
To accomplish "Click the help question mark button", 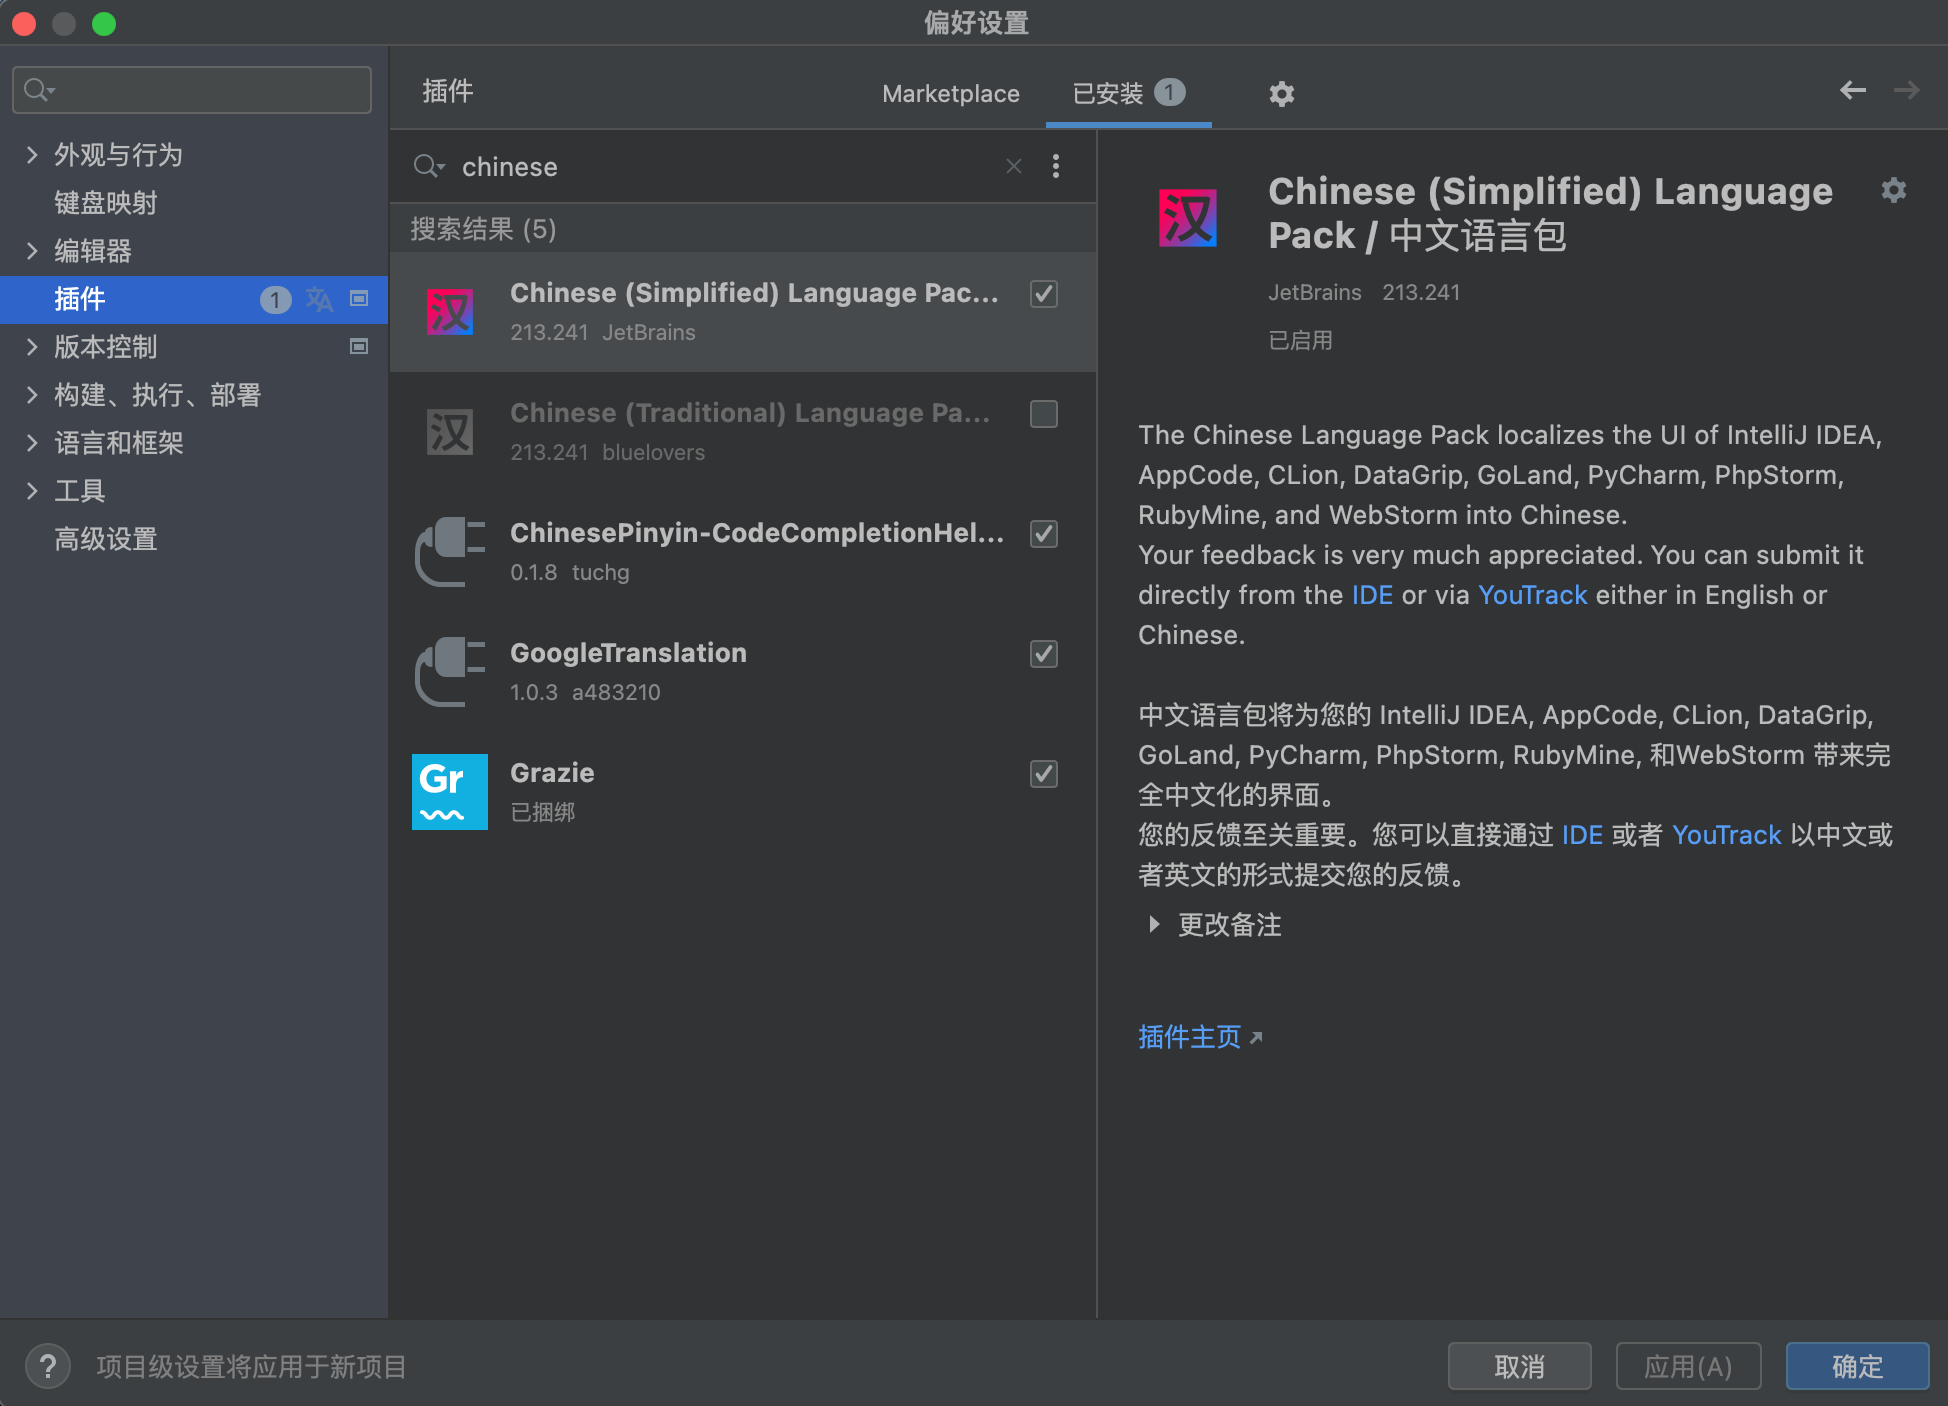I will coord(47,1365).
